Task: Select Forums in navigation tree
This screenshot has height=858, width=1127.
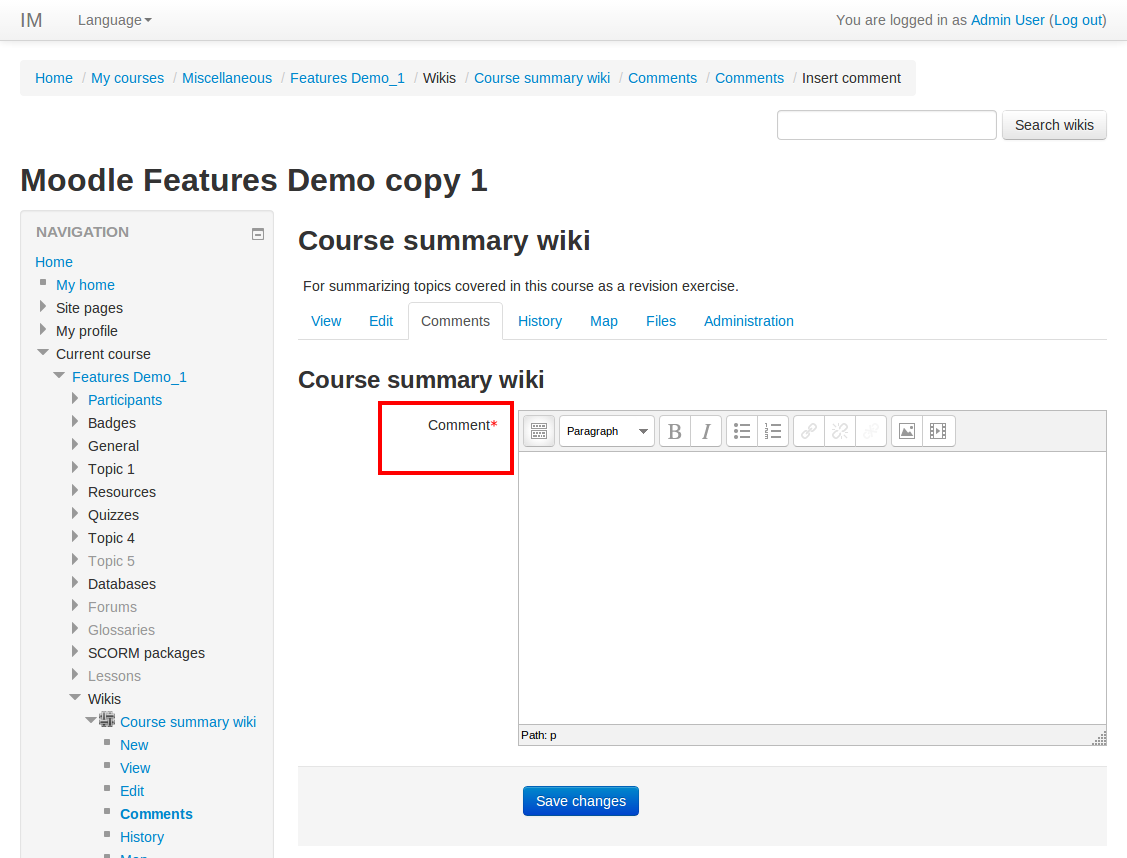Action: tap(112, 607)
